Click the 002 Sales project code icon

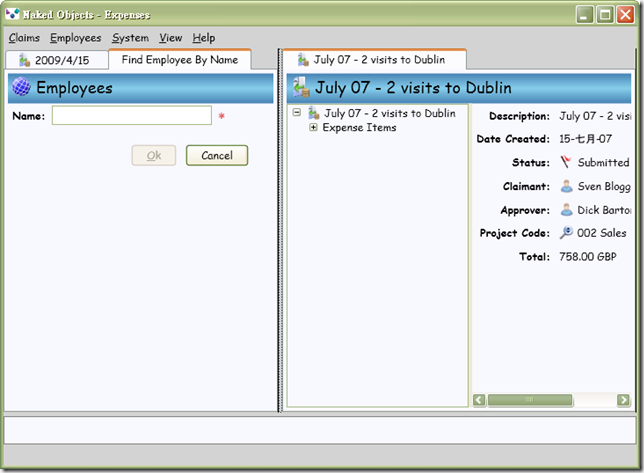coord(566,233)
